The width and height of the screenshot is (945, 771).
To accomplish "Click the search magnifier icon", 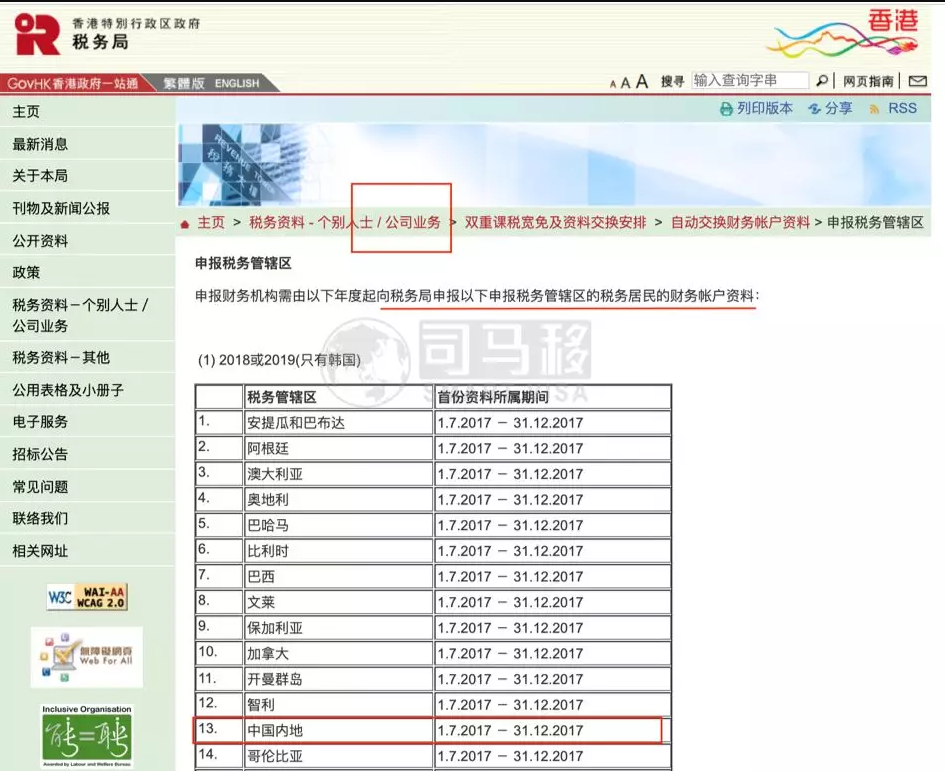I will point(820,82).
